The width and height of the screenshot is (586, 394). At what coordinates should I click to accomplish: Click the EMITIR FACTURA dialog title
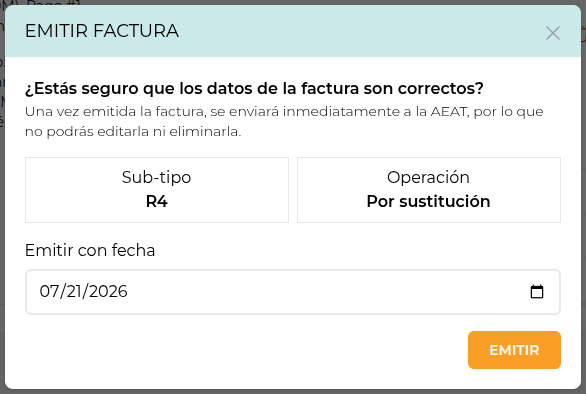(102, 31)
